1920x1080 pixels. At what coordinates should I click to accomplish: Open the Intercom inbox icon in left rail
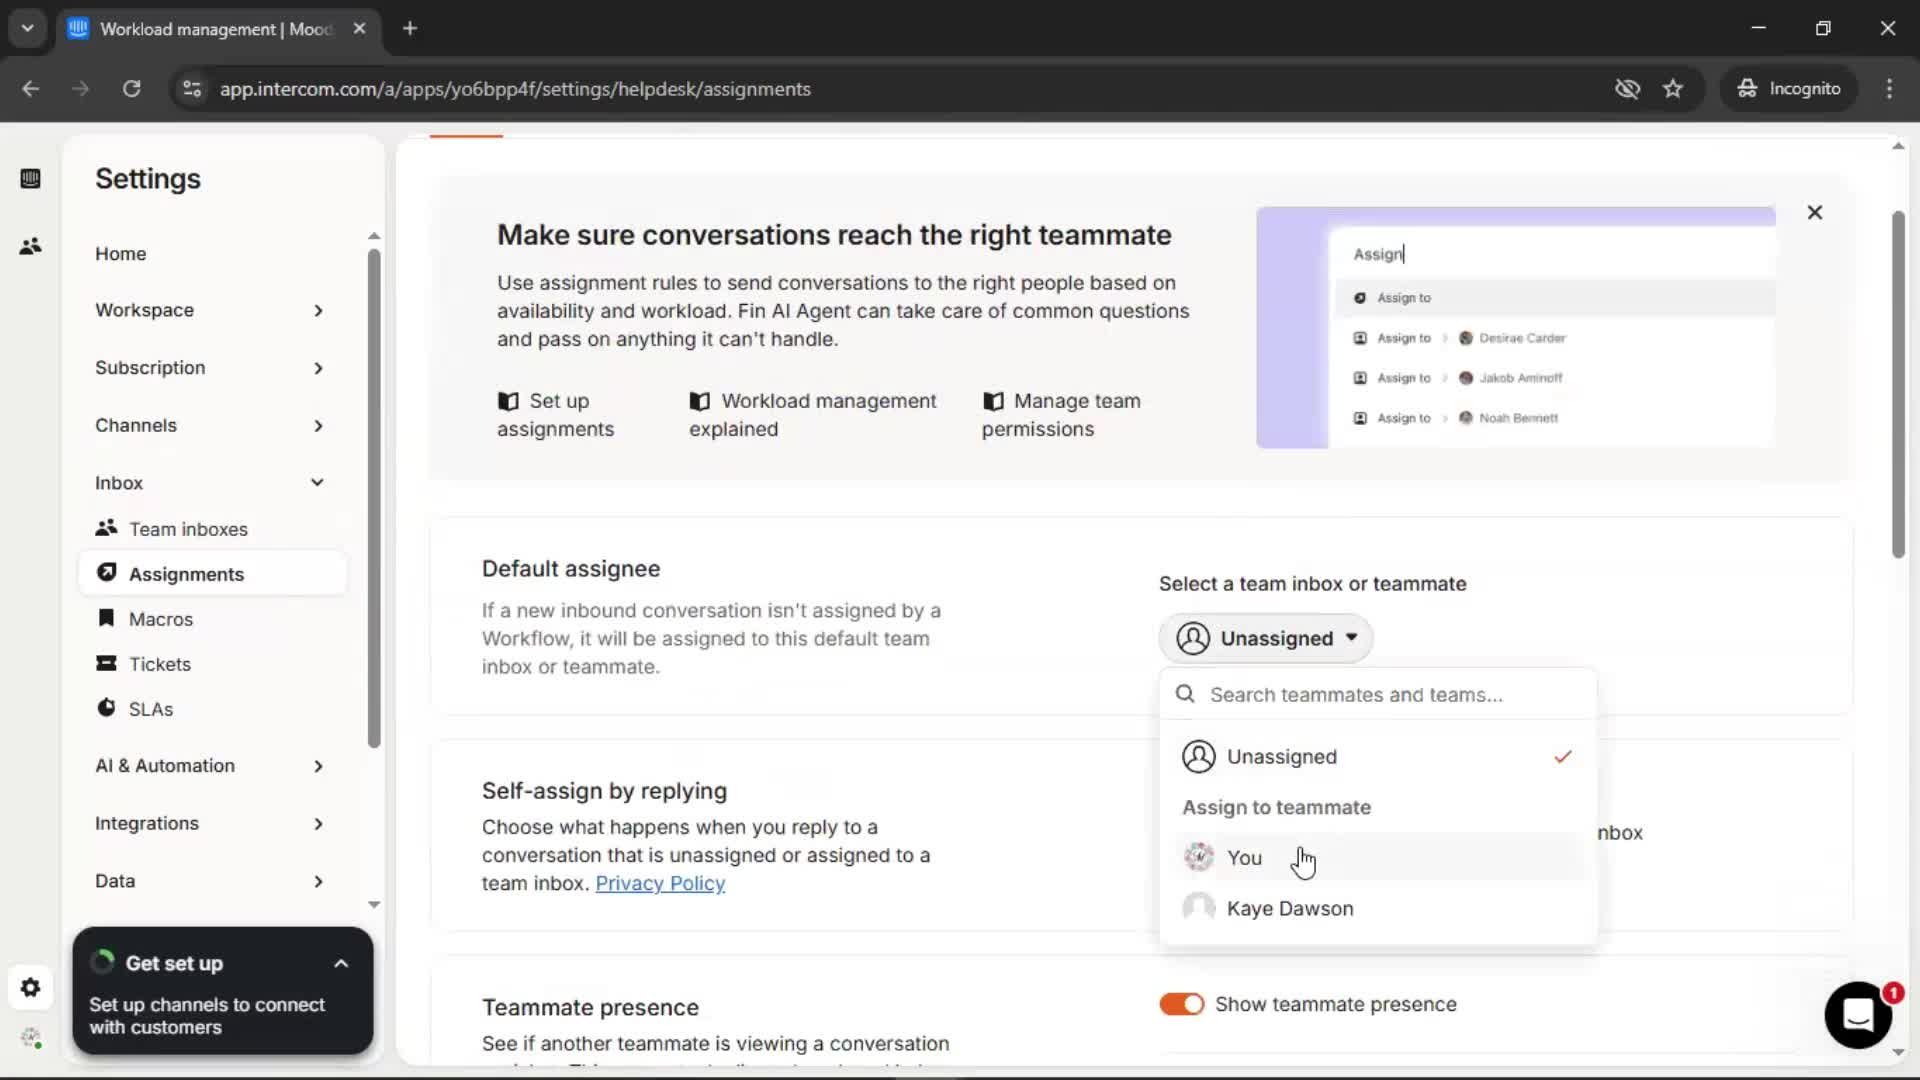(x=30, y=179)
